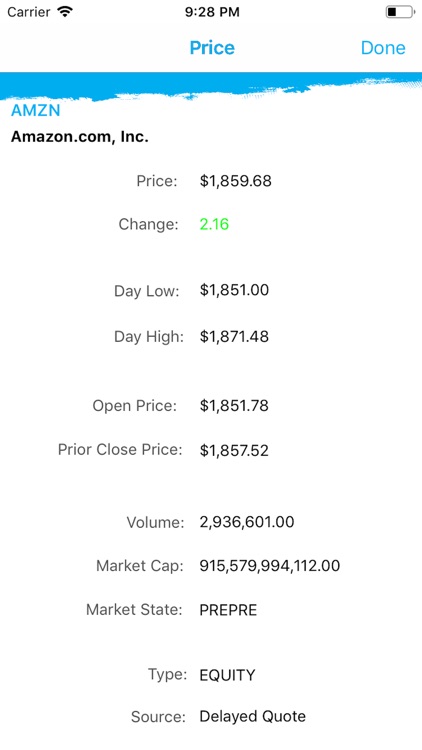This screenshot has width=422, height=750.
Task: Tap the PREPRE market state value
Action: click(x=228, y=610)
